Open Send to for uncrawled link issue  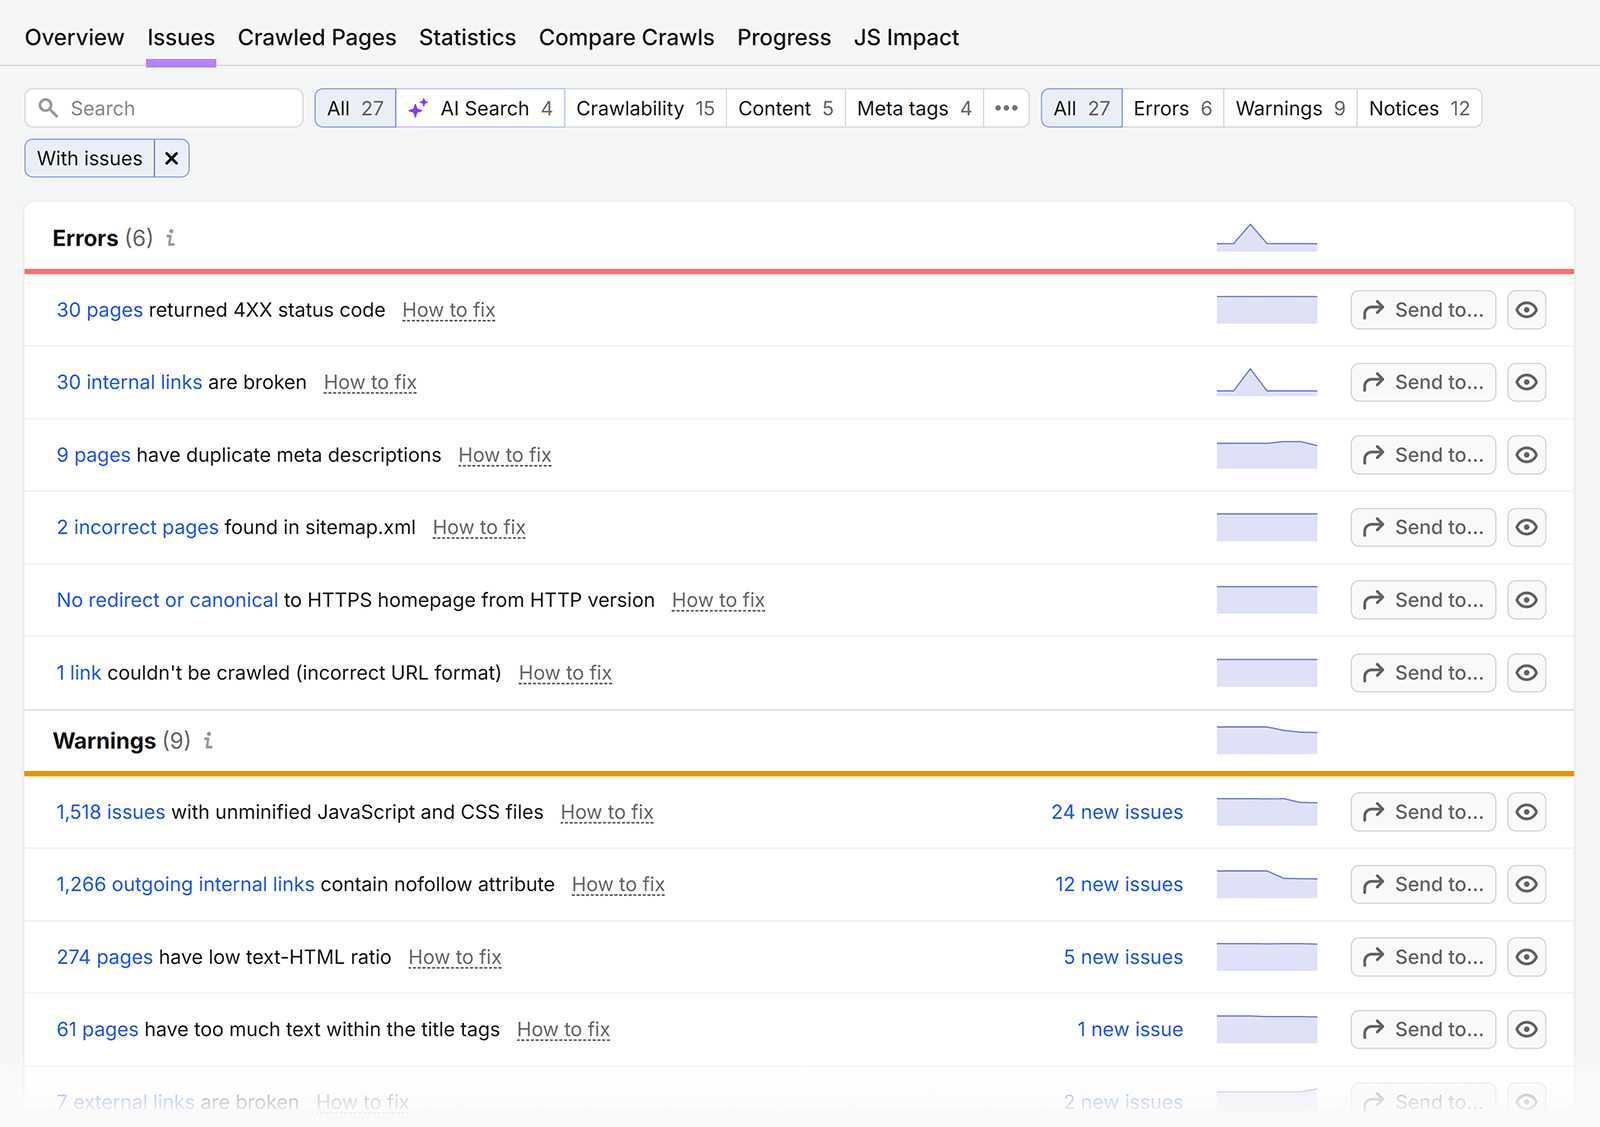[x=1423, y=673]
